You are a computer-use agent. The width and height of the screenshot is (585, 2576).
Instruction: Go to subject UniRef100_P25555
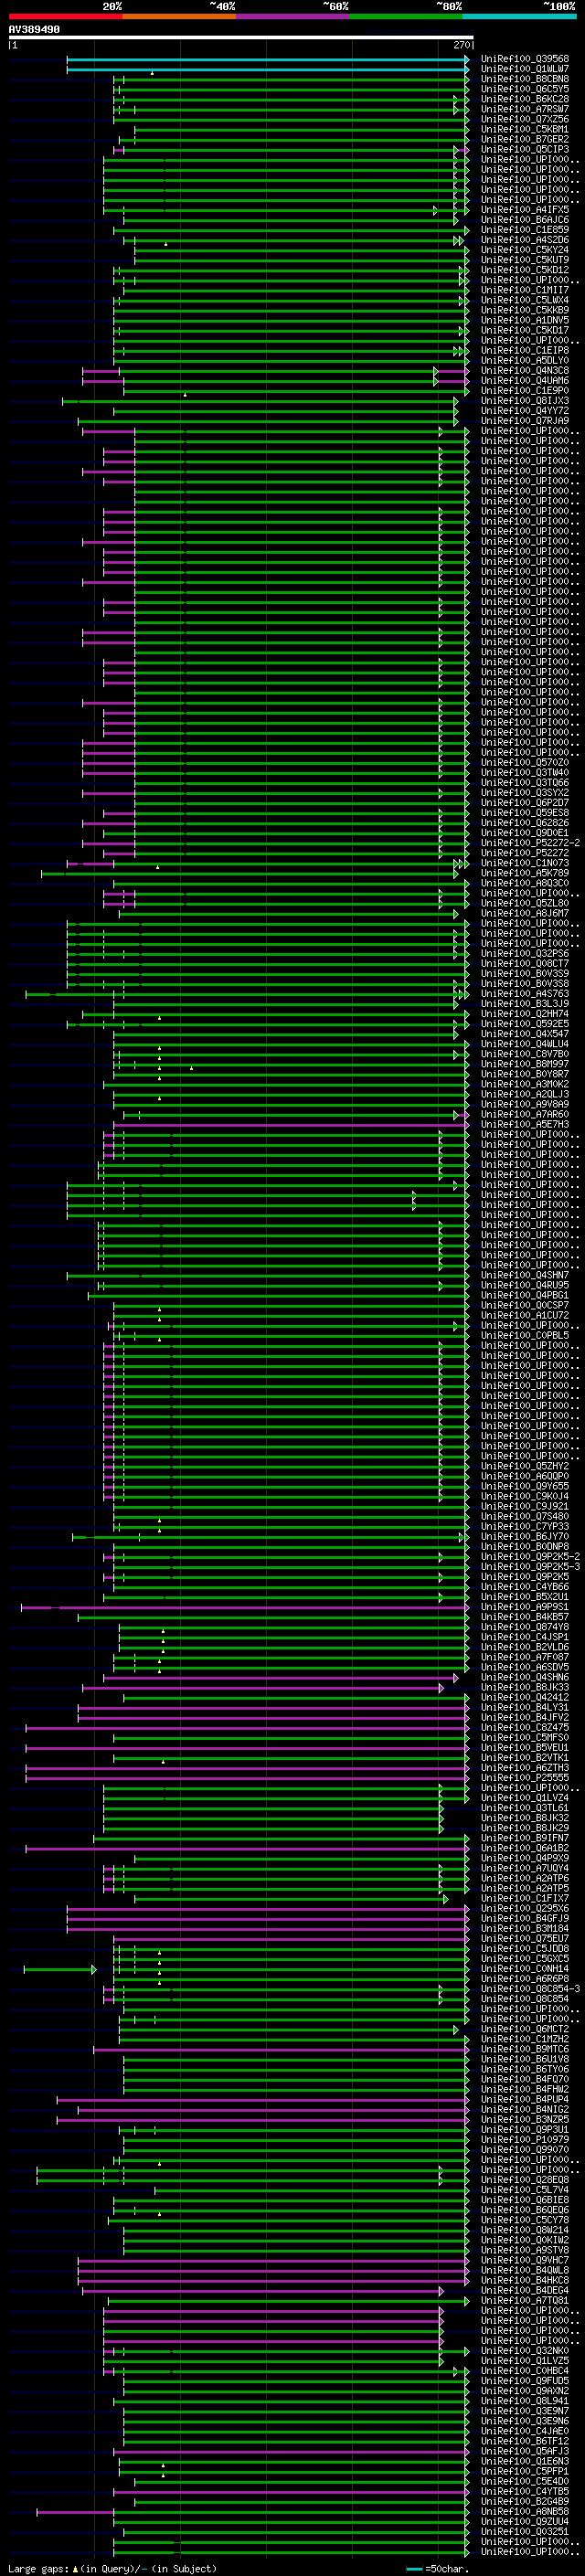(525, 1777)
